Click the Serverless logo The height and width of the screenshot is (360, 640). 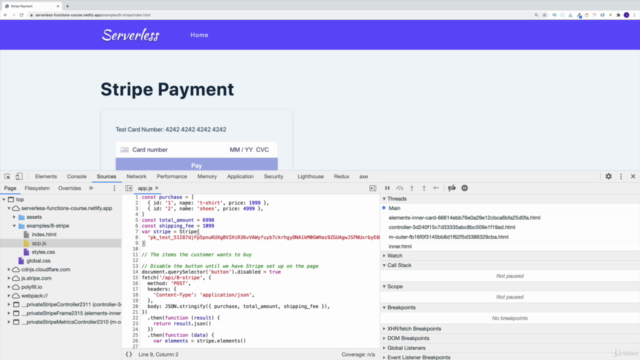(x=131, y=35)
